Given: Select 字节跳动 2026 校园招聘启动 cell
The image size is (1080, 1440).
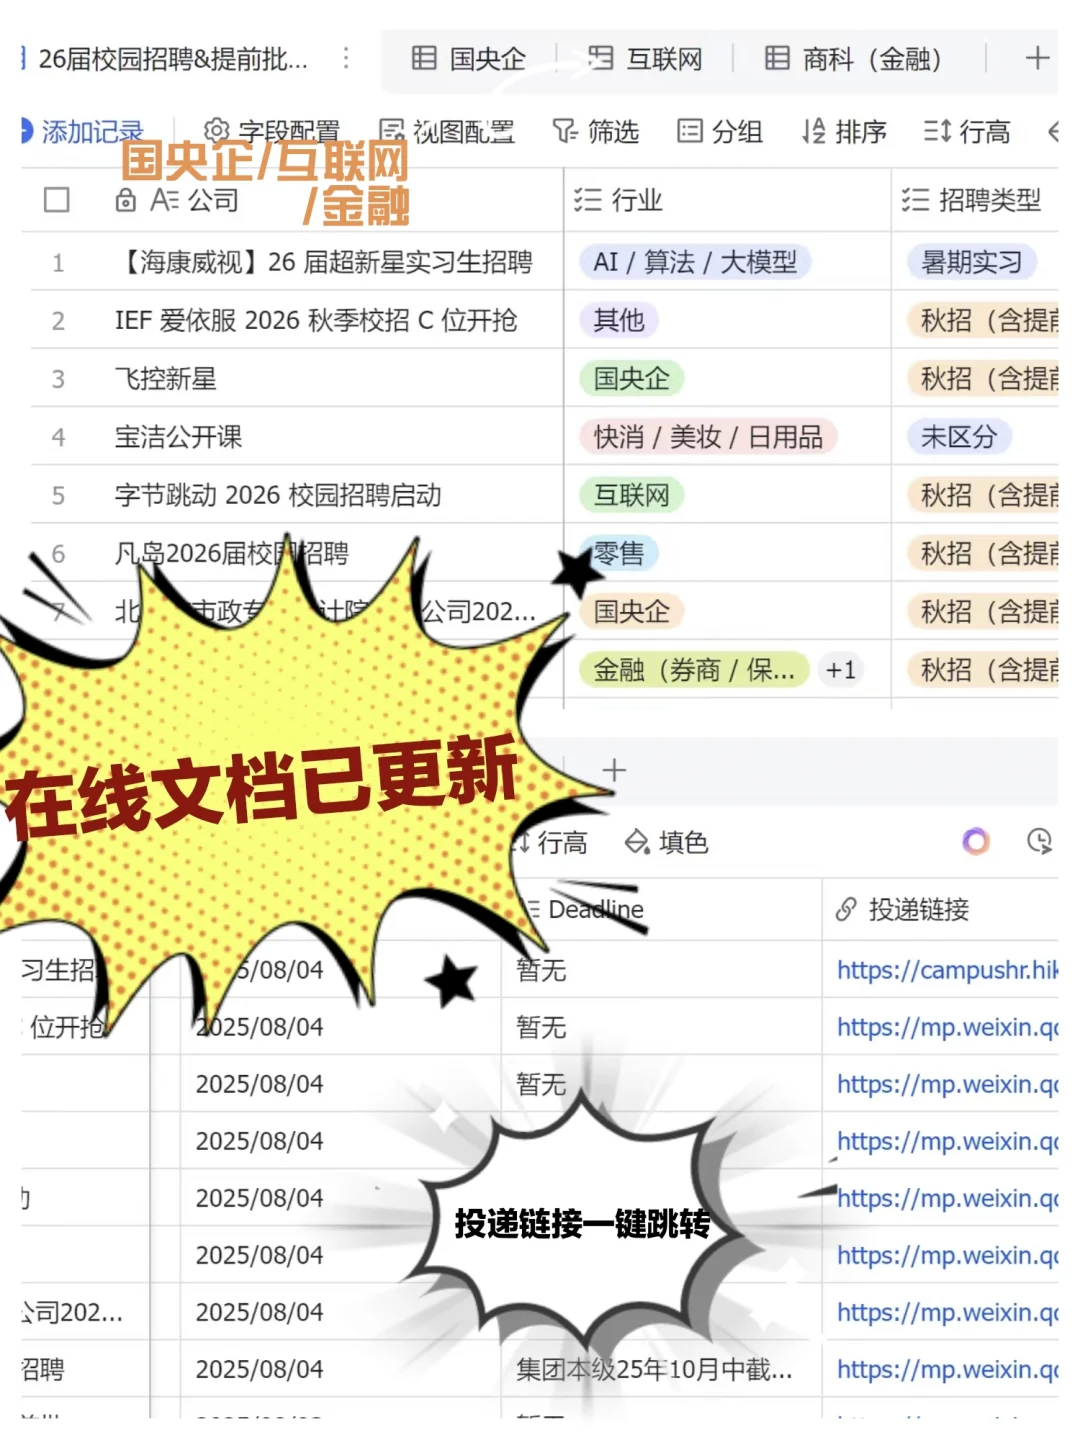Looking at the screenshot, I should [278, 495].
